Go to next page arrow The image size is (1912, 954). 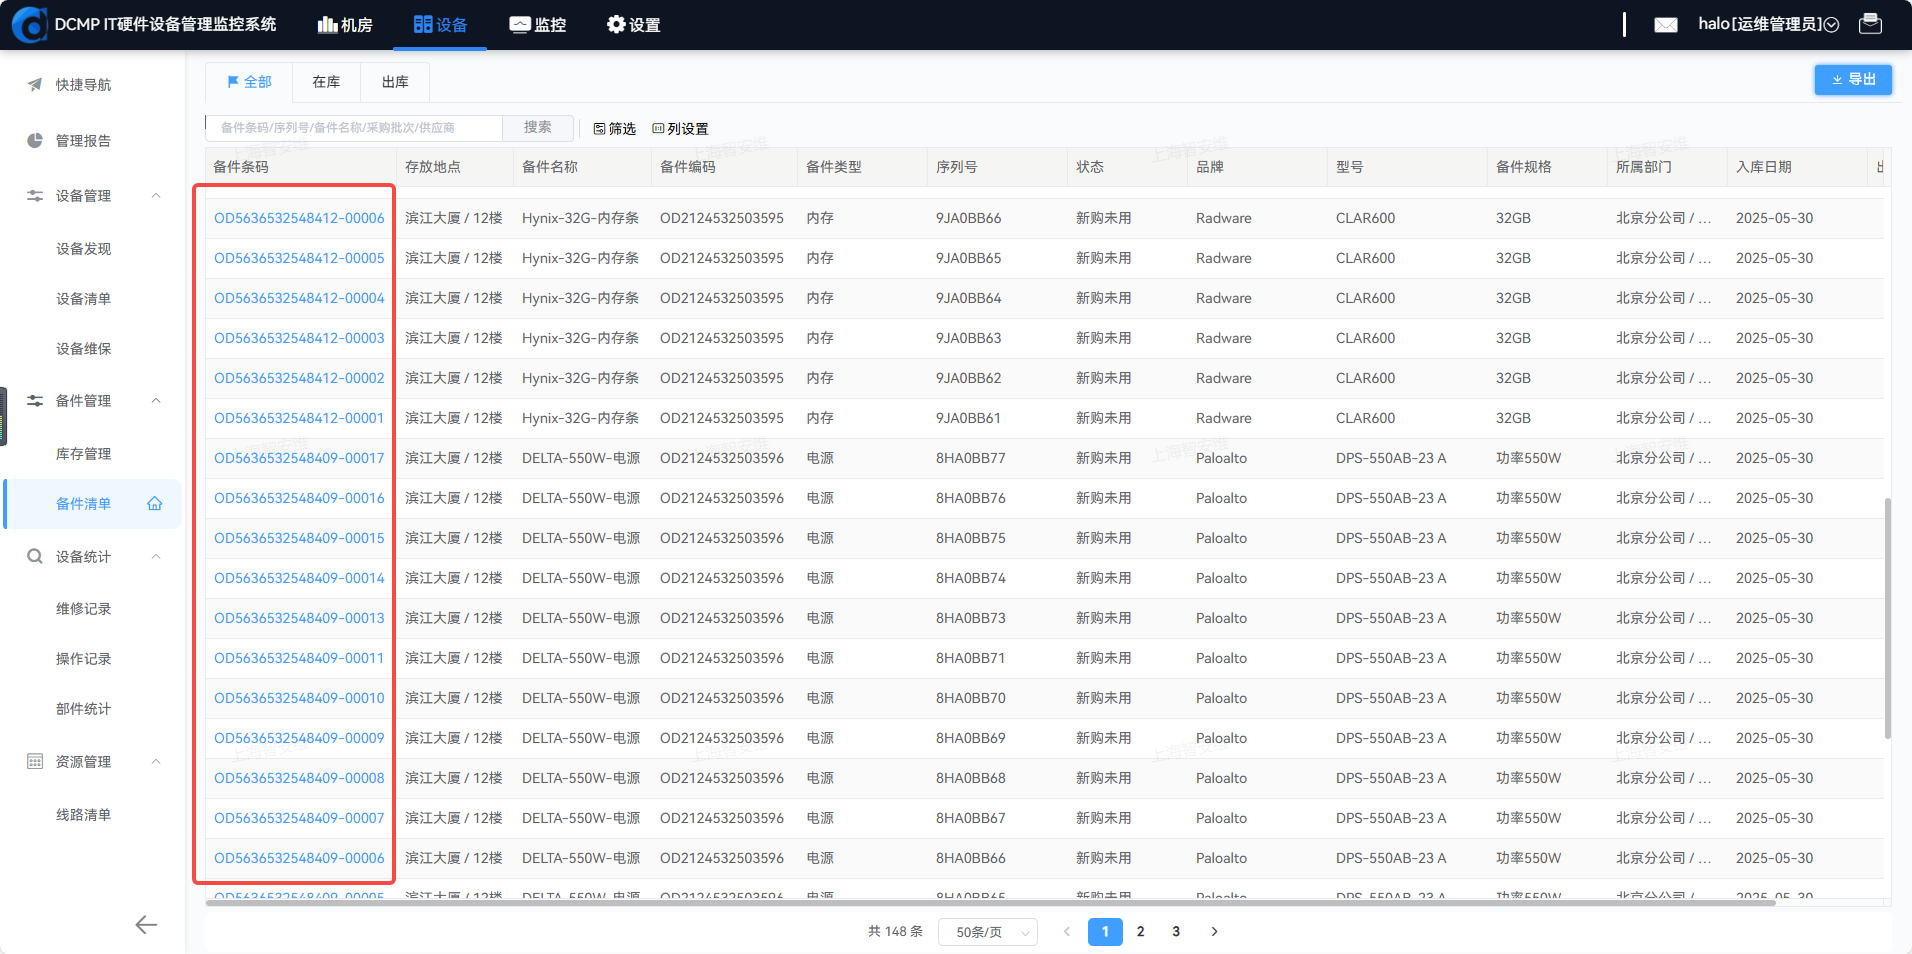[x=1214, y=932]
